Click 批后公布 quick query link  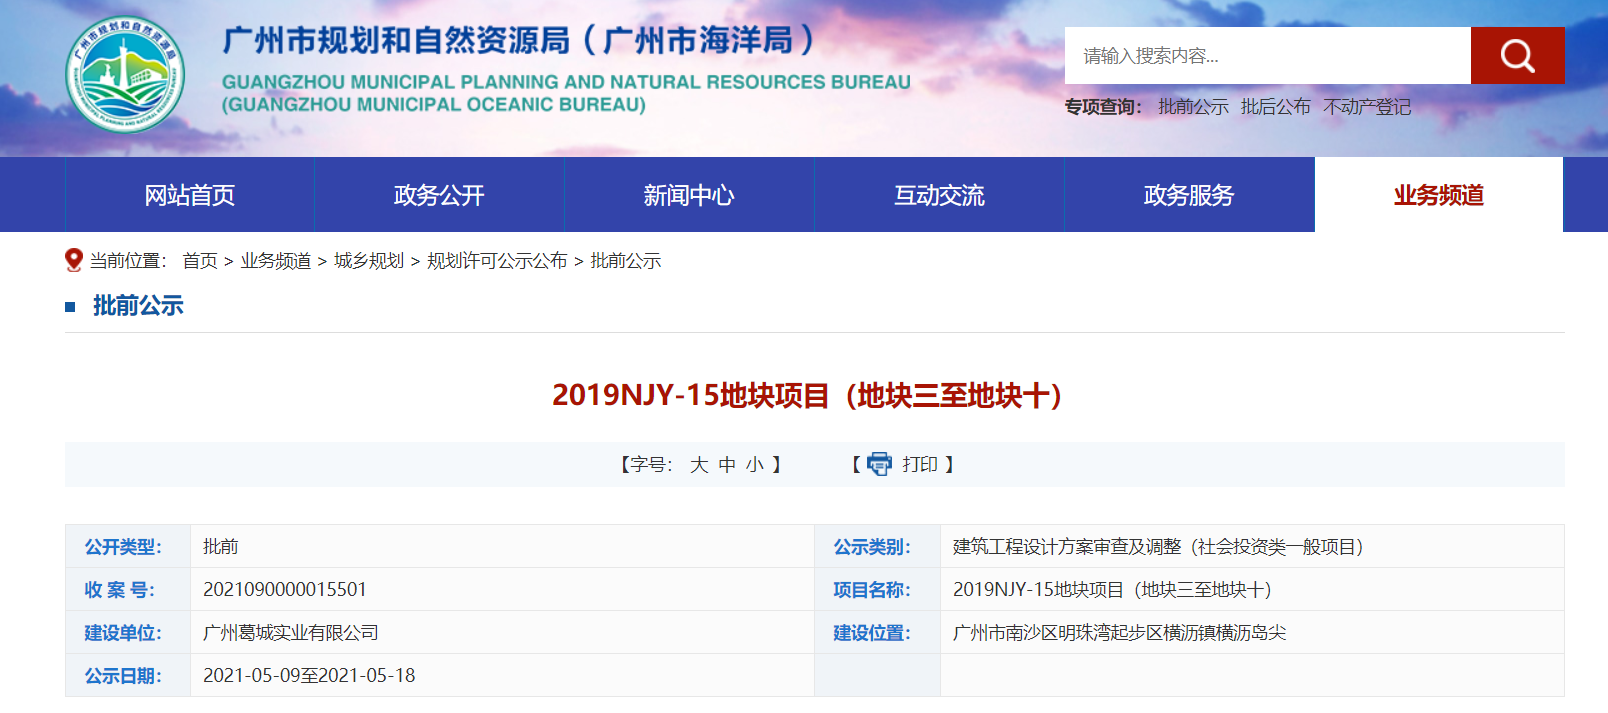pos(1275,107)
